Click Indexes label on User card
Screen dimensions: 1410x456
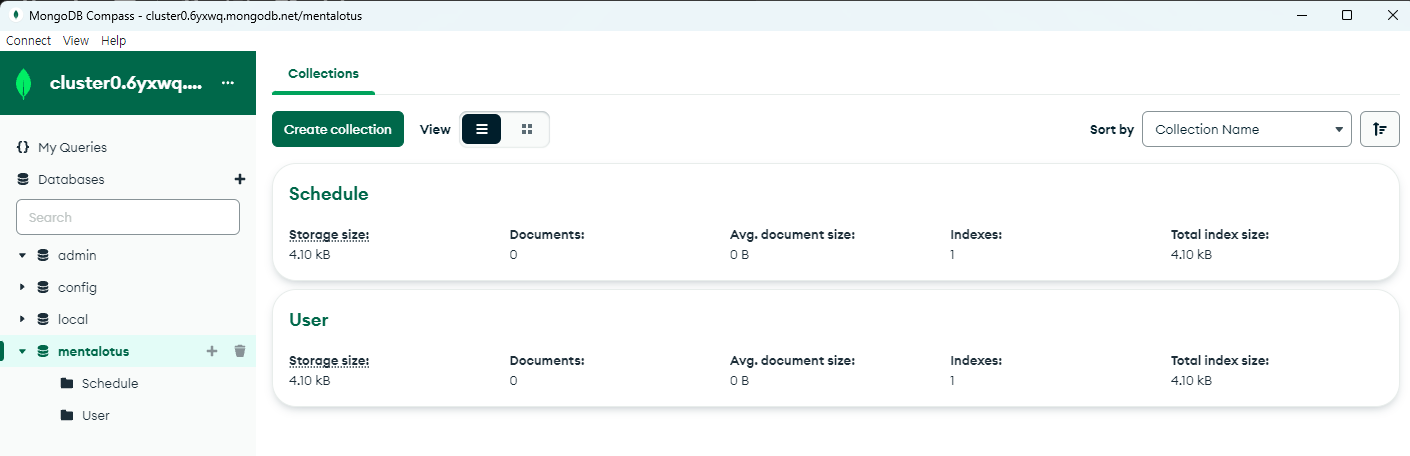tap(976, 361)
